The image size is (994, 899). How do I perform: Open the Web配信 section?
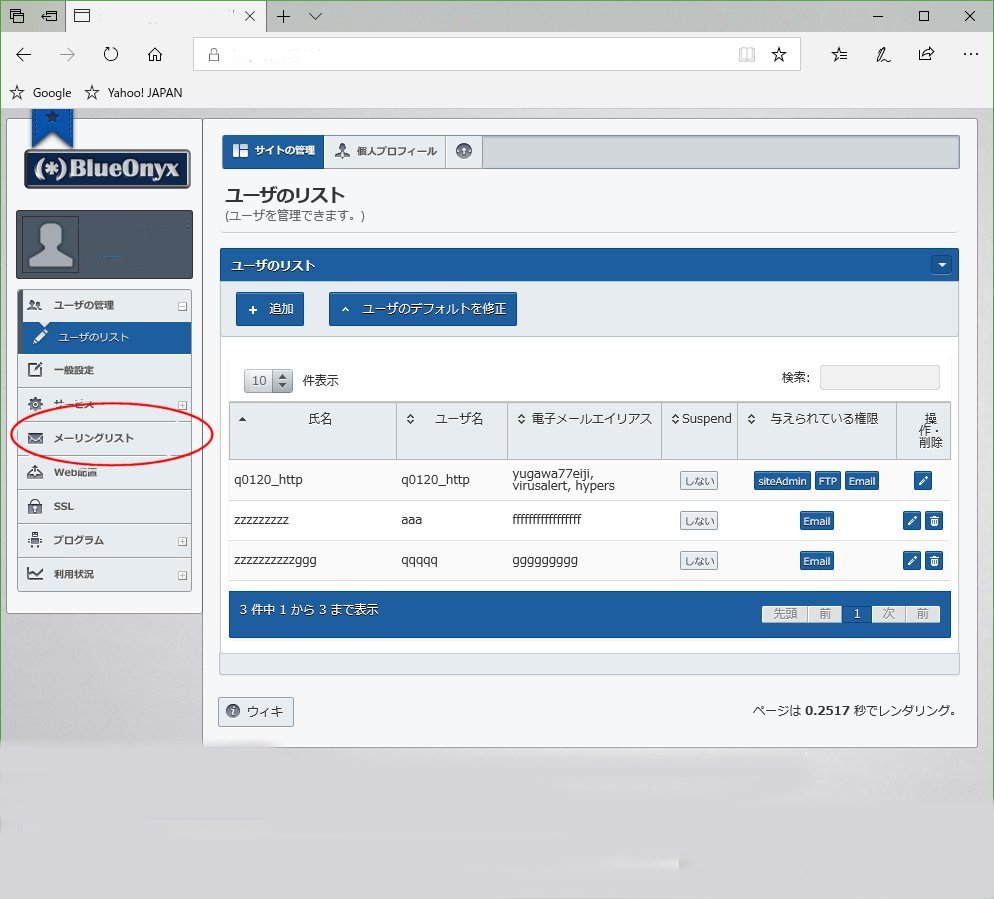(x=82, y=471)
